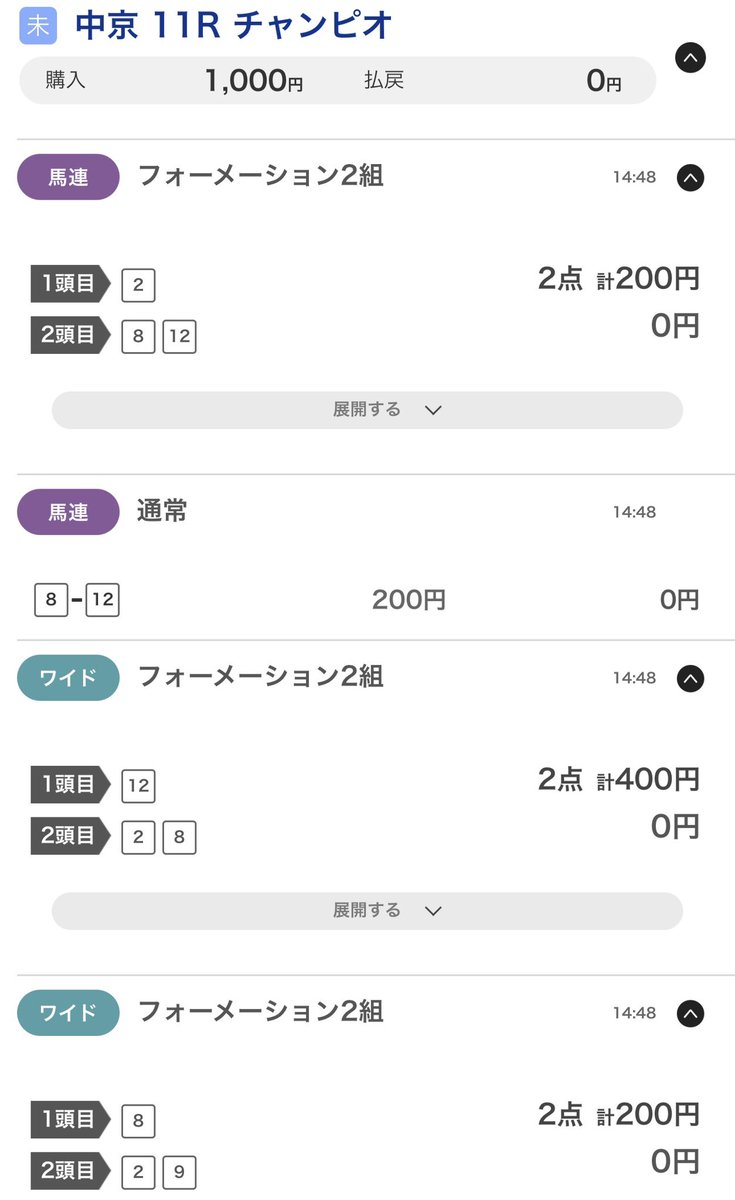This screenshot has height=1200, width=735.
Task: Tap horse 8 in the 8-12 通常 bet
Action: 50,600
